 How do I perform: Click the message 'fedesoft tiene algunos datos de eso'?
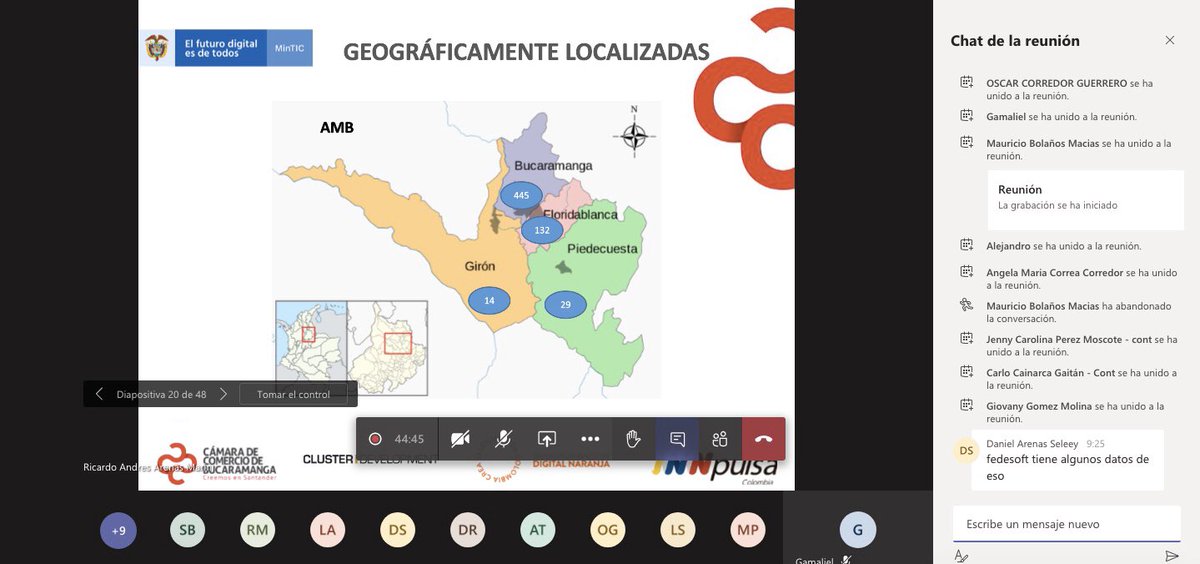point(1067,467)
